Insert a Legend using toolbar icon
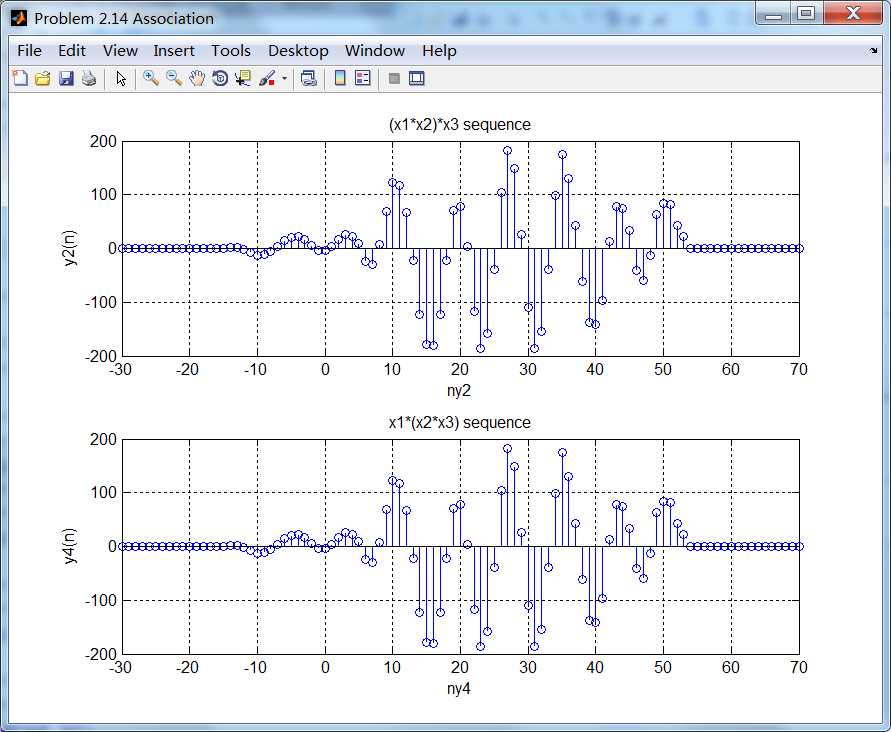The height and width of the screenshot is (732, 891). click(x=363, y=78)
